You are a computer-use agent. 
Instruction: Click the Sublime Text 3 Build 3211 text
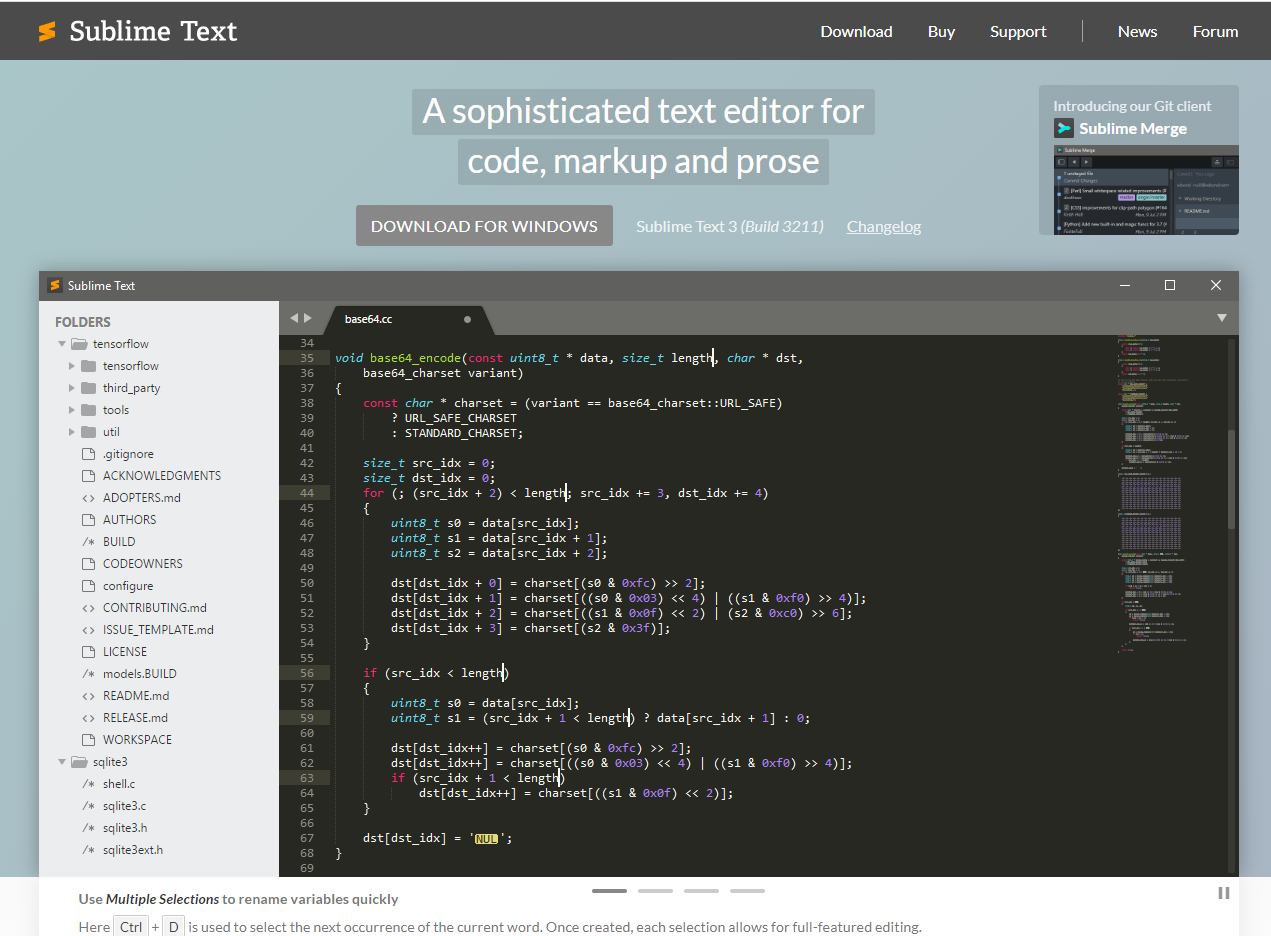click(730, 227)
